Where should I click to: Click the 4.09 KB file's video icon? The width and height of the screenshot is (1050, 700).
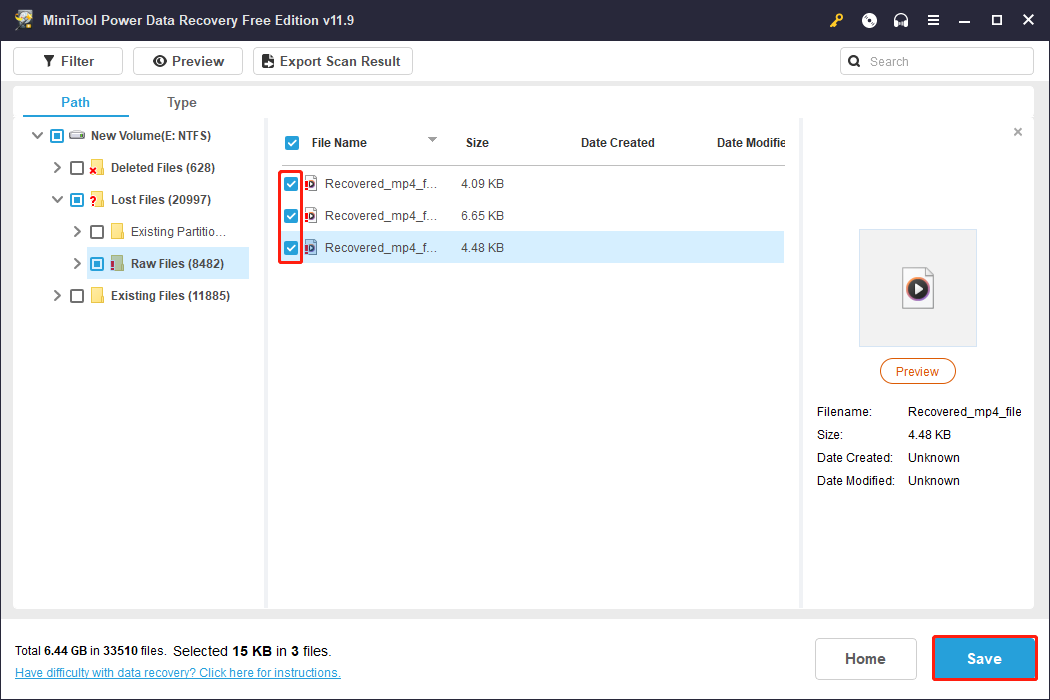point(311,184)
